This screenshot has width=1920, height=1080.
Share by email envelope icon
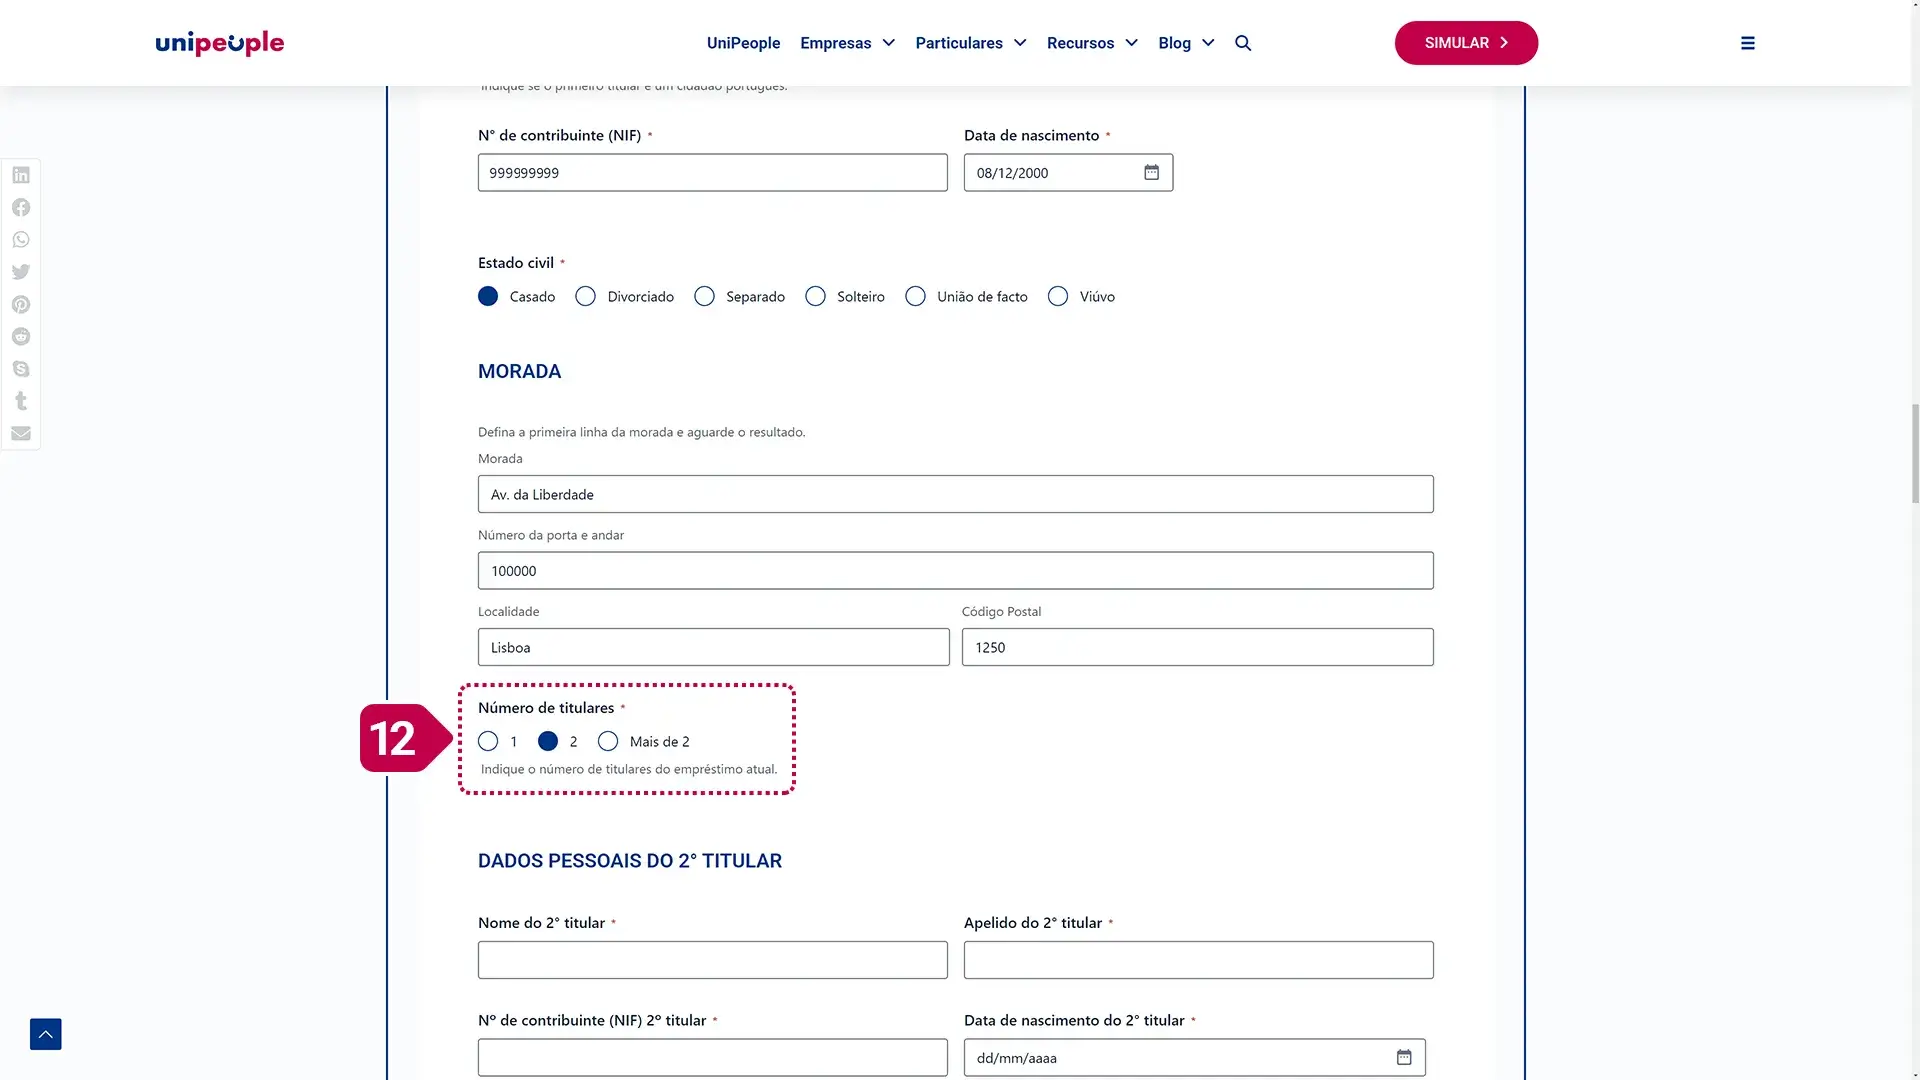coord(21,433)
